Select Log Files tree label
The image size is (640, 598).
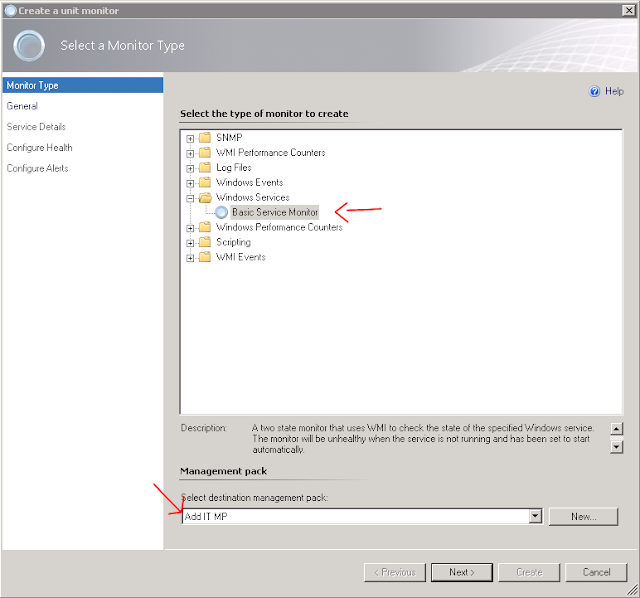[234, 167]
